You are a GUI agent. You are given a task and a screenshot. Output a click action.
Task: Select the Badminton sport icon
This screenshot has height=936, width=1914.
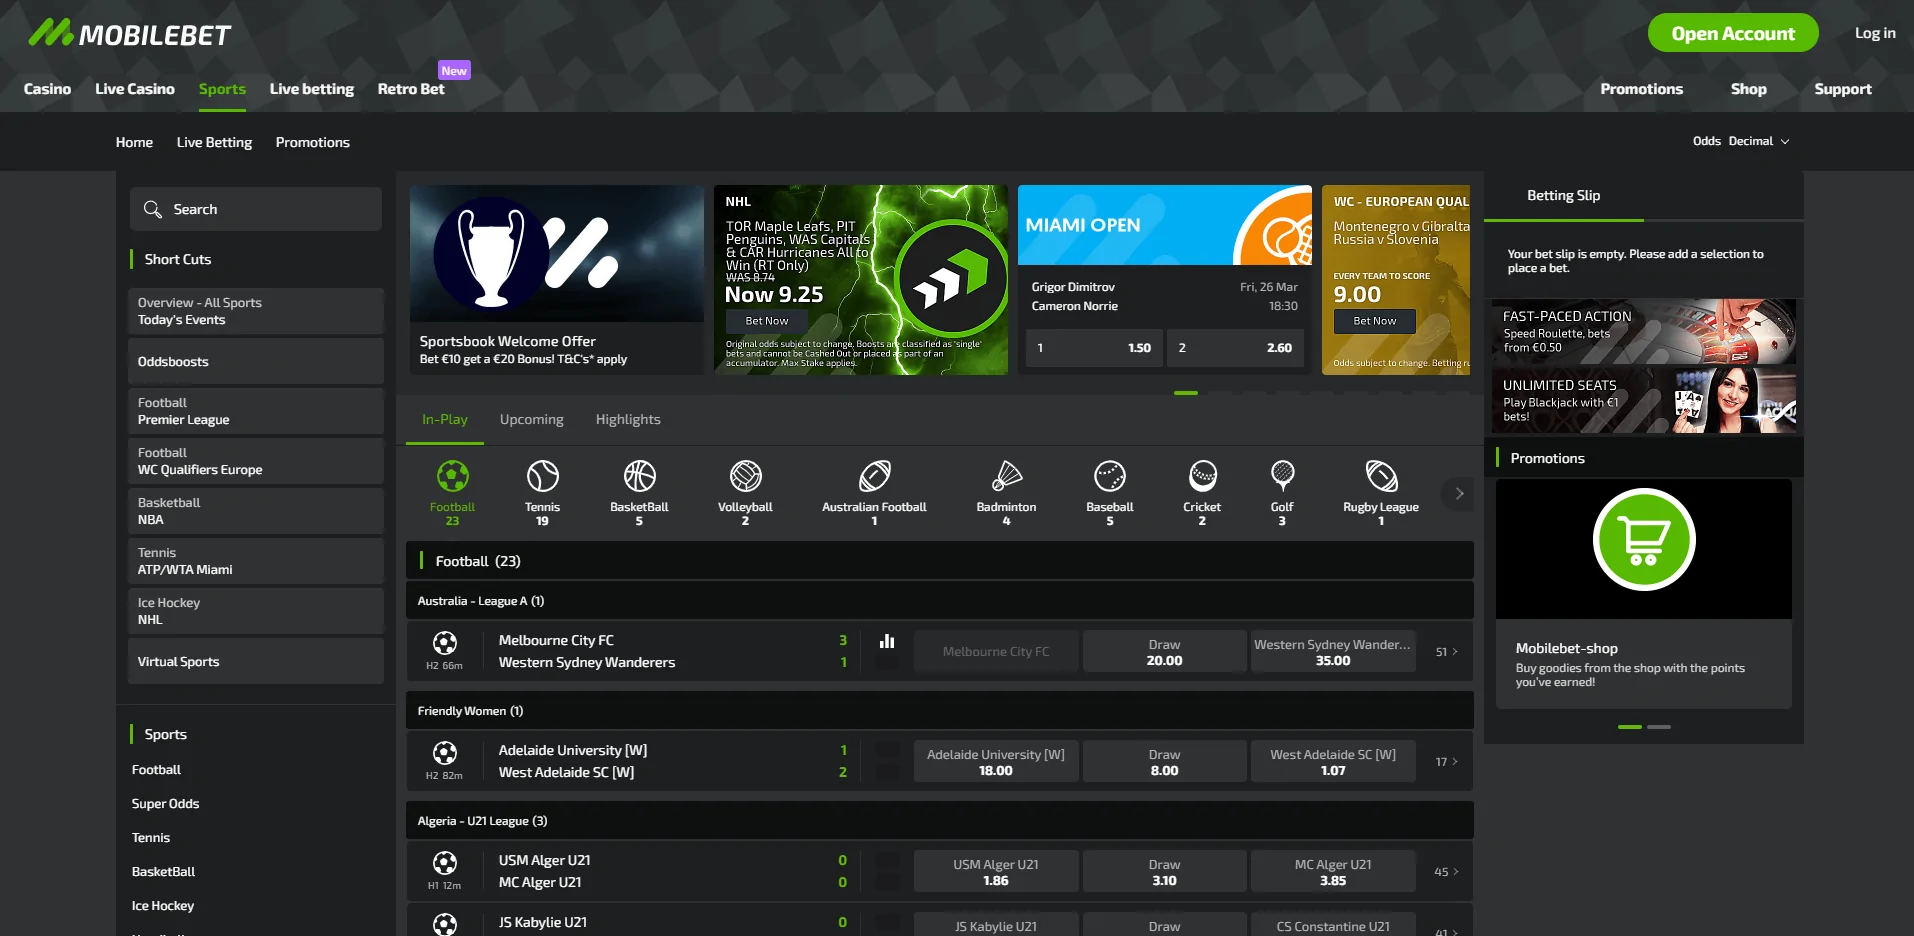(1006, 476)
